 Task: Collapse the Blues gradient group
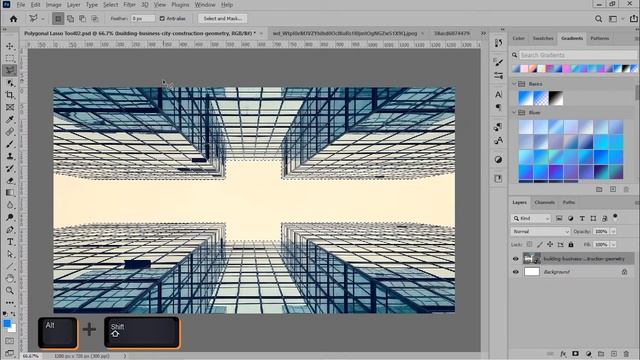coord(514,112)
